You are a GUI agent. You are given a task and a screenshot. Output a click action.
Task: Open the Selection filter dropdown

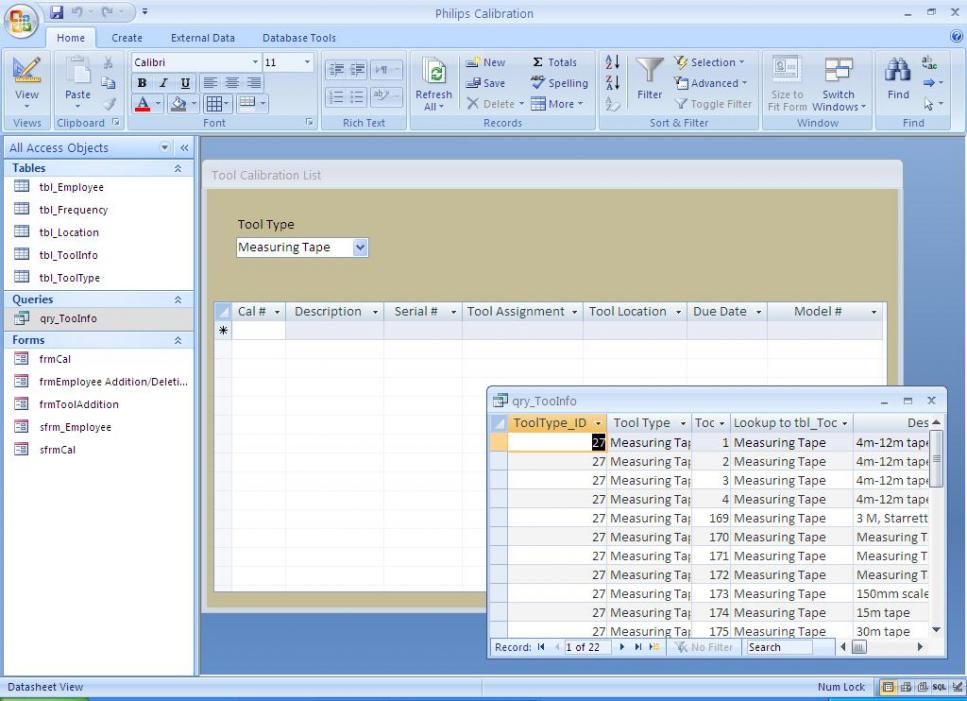click(x=709, y=62)
